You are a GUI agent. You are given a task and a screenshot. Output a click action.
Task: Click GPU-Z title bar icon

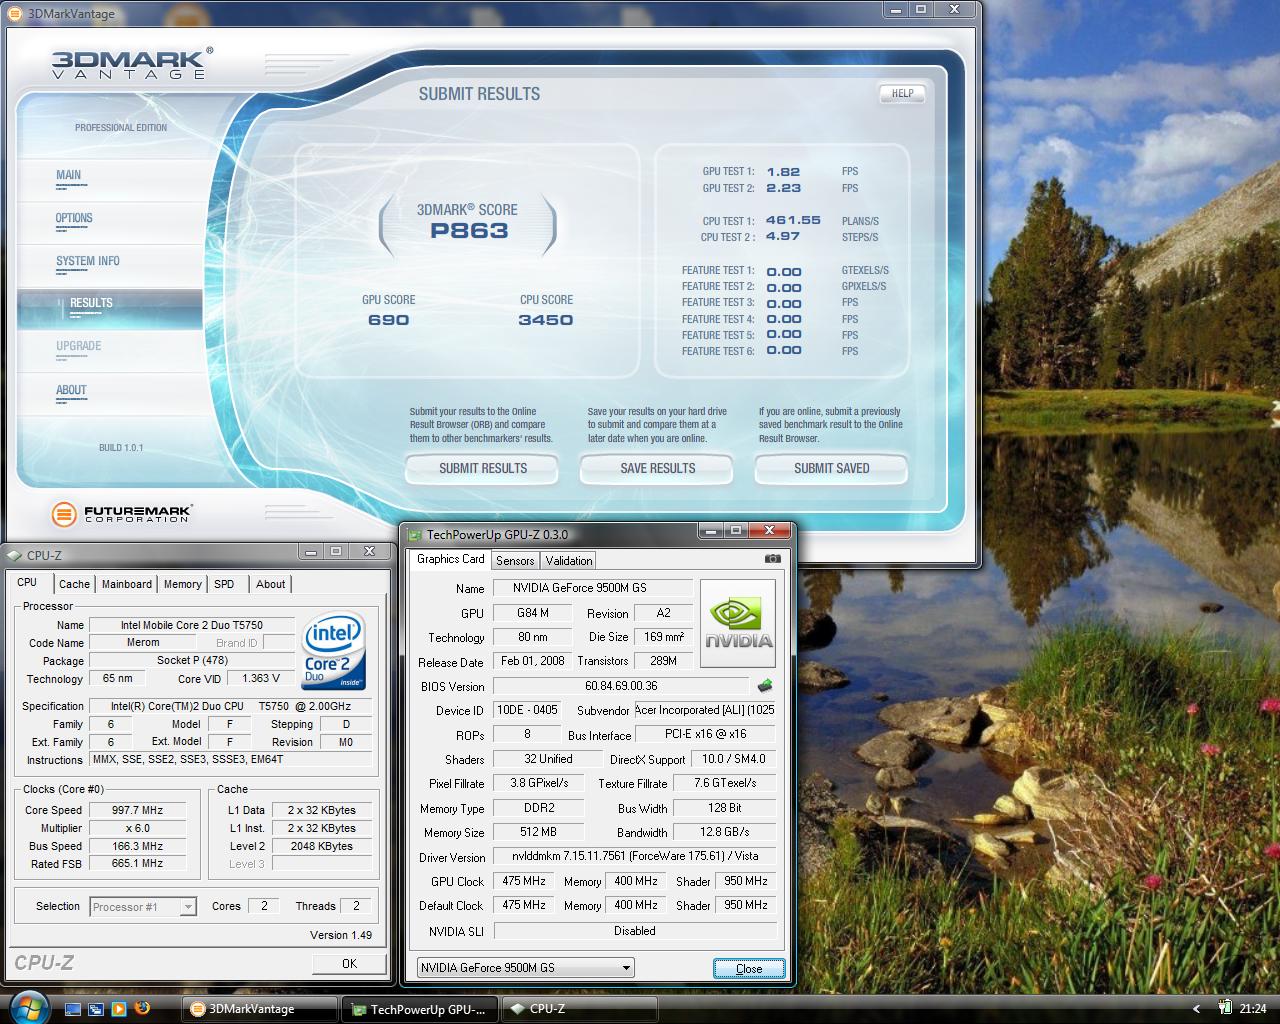tap(415, 534)
